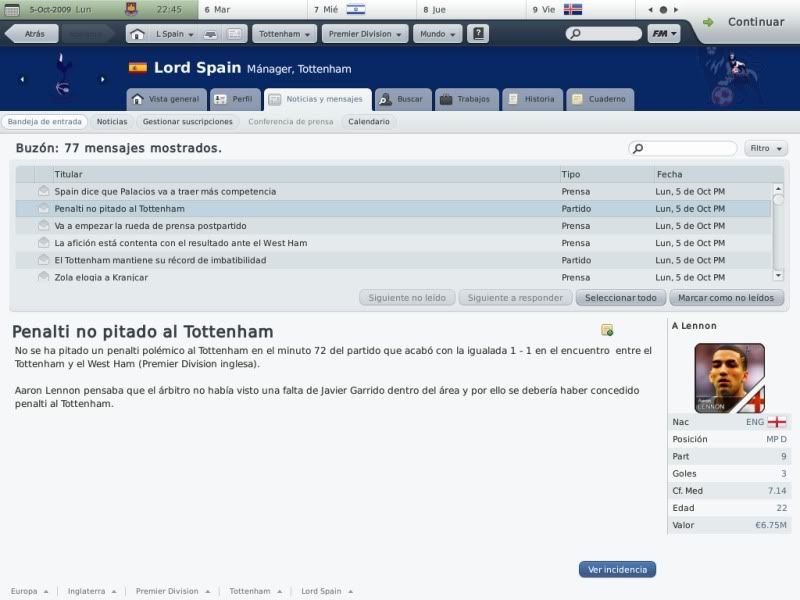Switch to Trabajos tab
800x600 pixels.
[x=466, y=99]
